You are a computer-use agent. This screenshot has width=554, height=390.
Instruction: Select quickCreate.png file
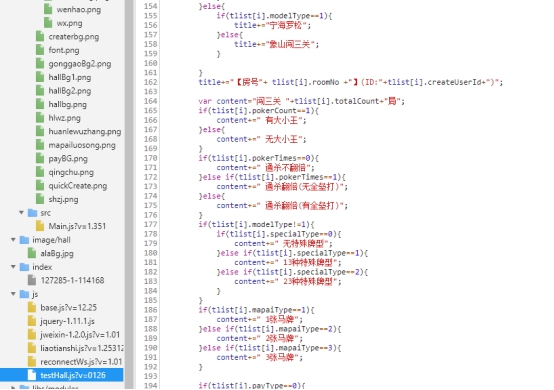tap(78, 186)
